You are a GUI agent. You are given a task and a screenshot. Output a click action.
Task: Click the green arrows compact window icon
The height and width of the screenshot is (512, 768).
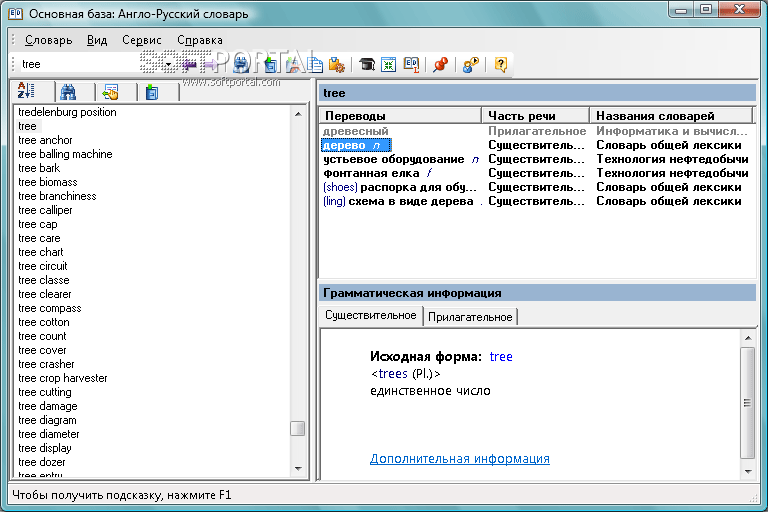tap(388, 65)
